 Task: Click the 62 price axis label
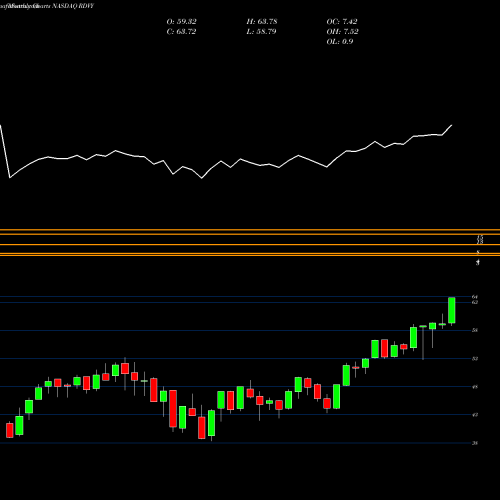(x=475, y=302)
